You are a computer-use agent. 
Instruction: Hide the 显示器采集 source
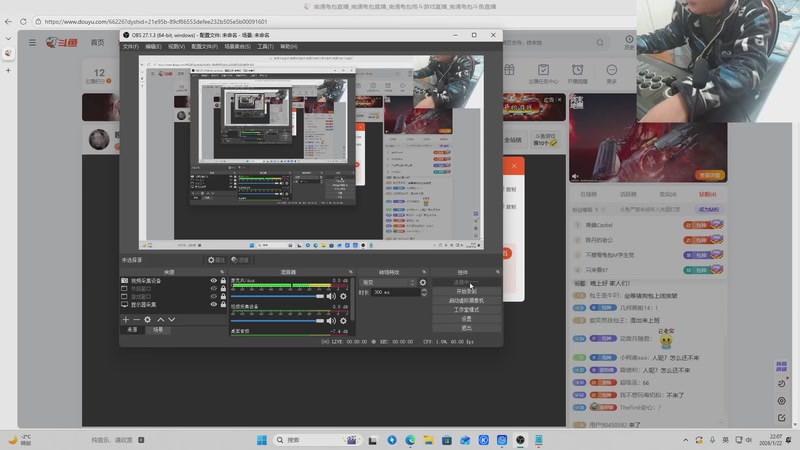point(214,304)
